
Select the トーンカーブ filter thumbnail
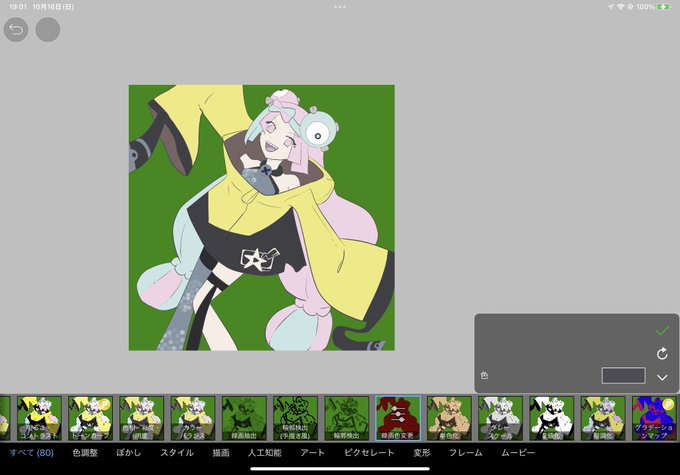click(x=91, y=418)
